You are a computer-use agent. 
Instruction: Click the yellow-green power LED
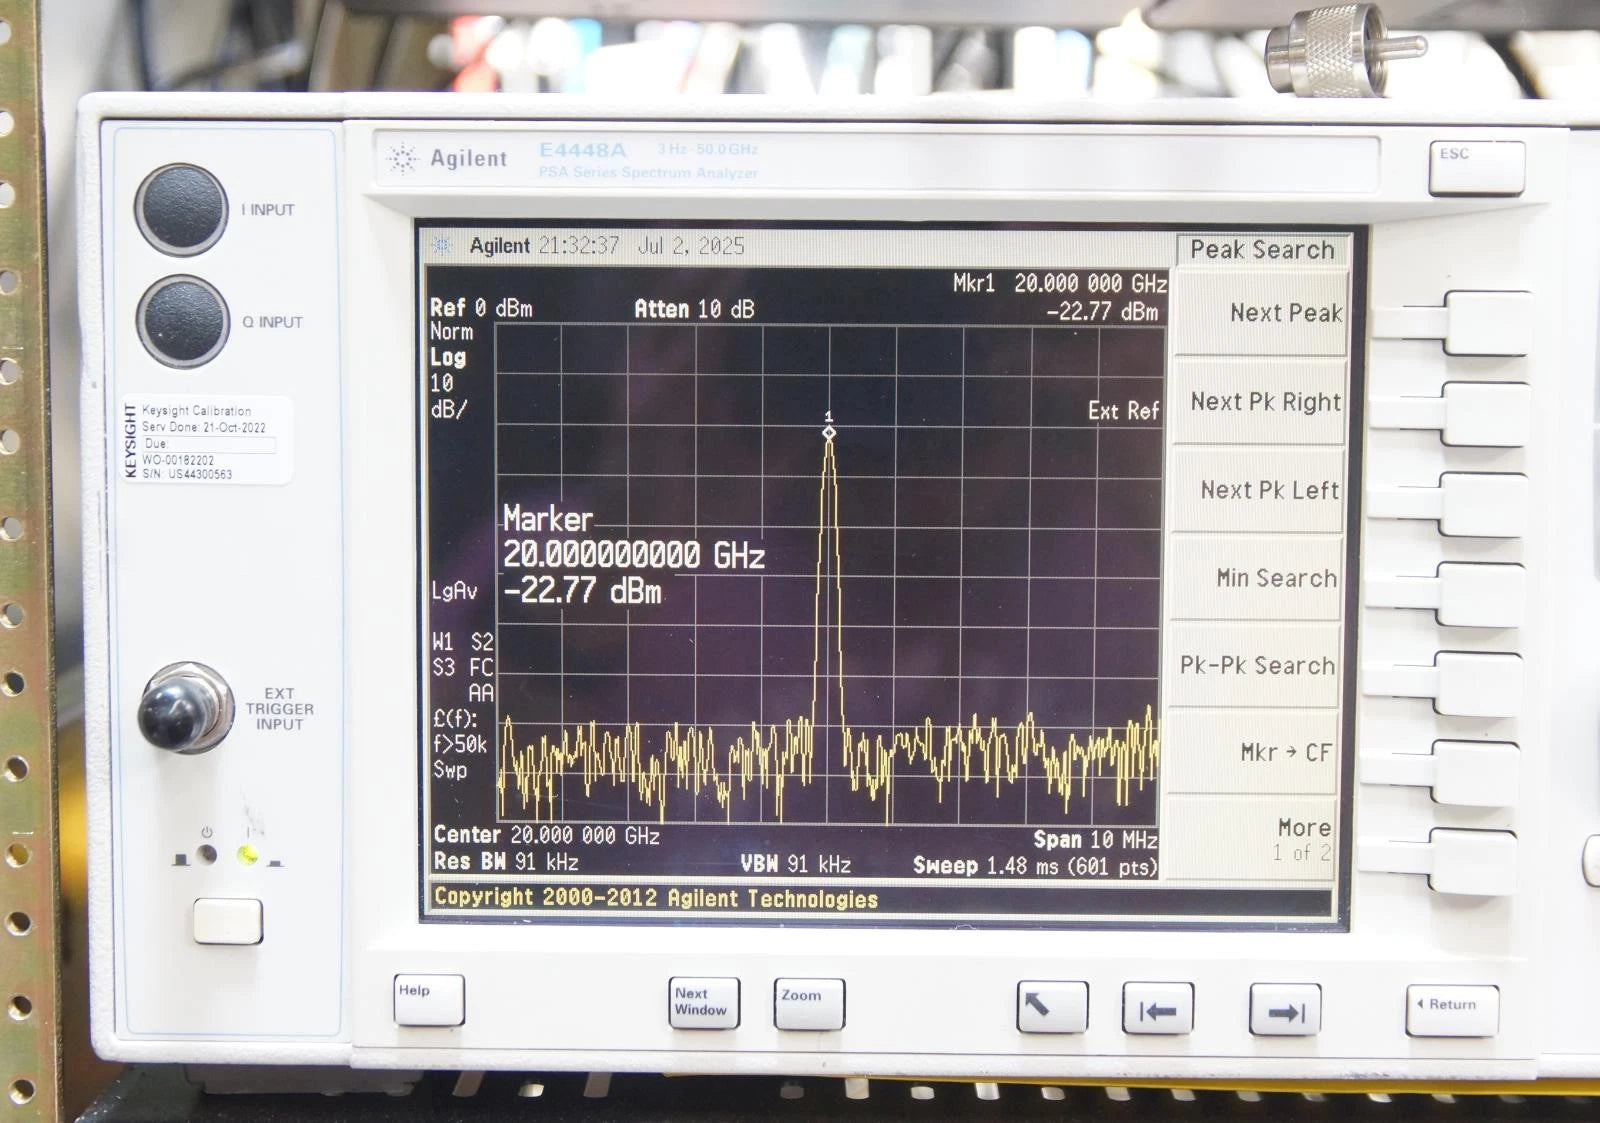click(247, 854)
